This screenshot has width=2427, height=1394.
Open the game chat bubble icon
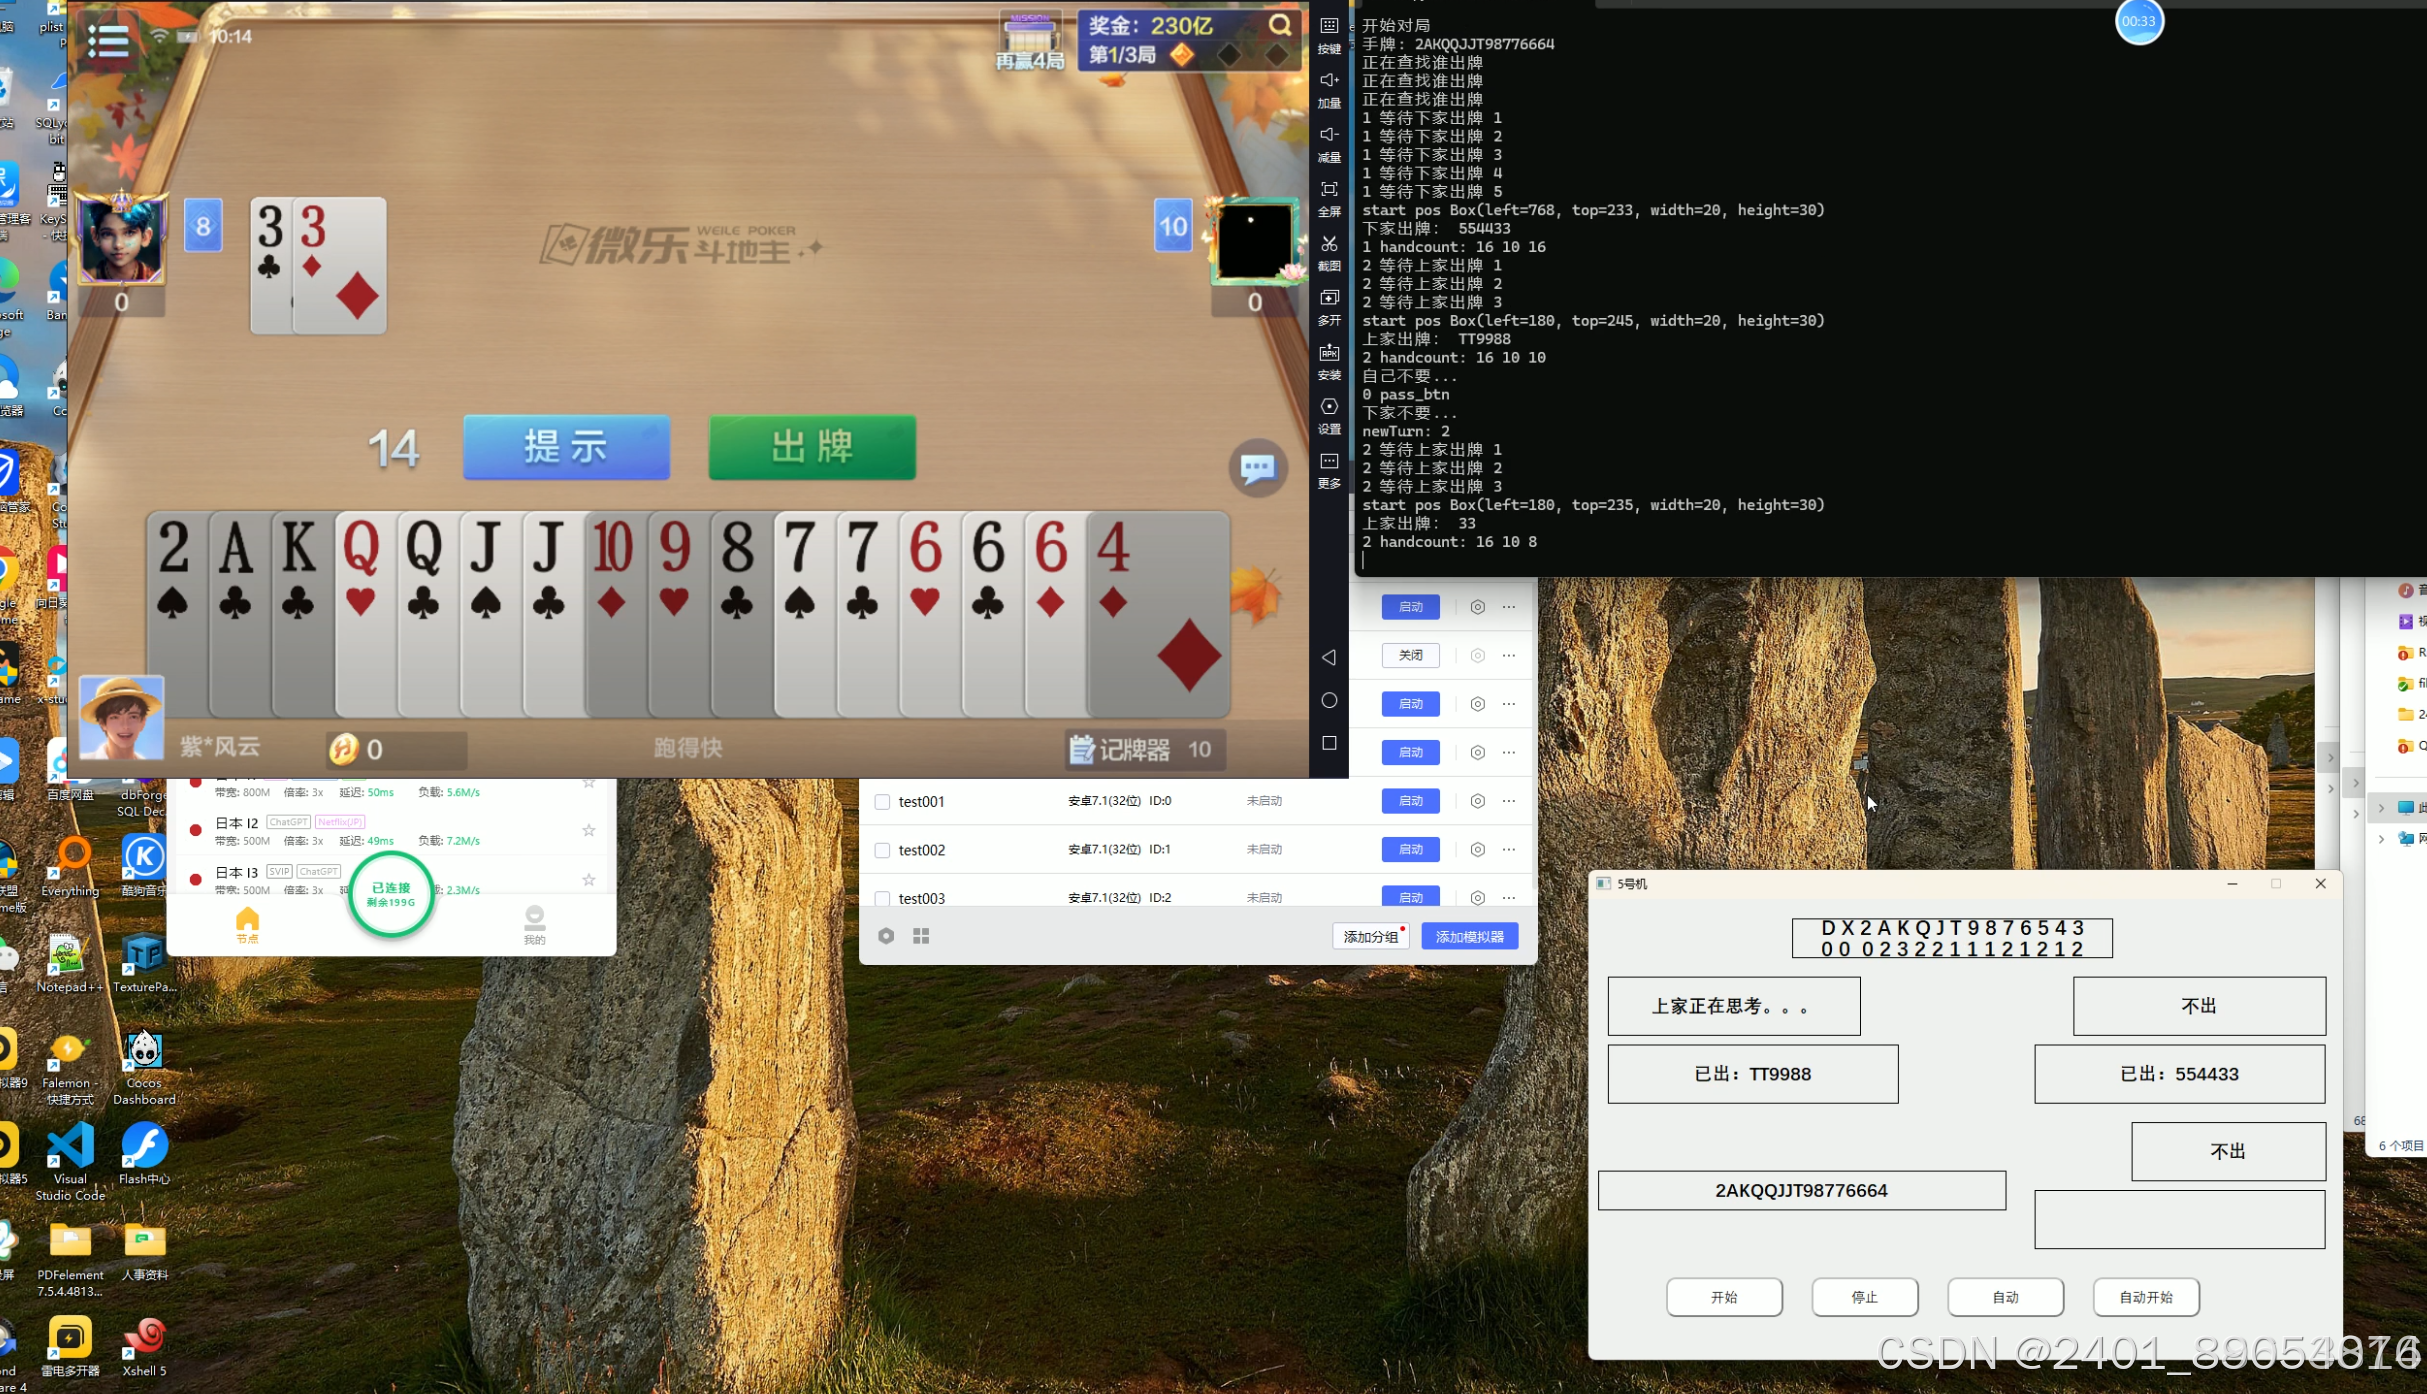pos(1257,467)
